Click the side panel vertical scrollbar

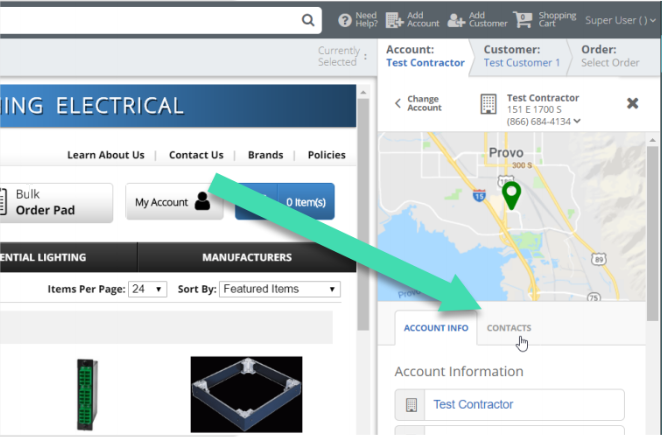(653, 233)
